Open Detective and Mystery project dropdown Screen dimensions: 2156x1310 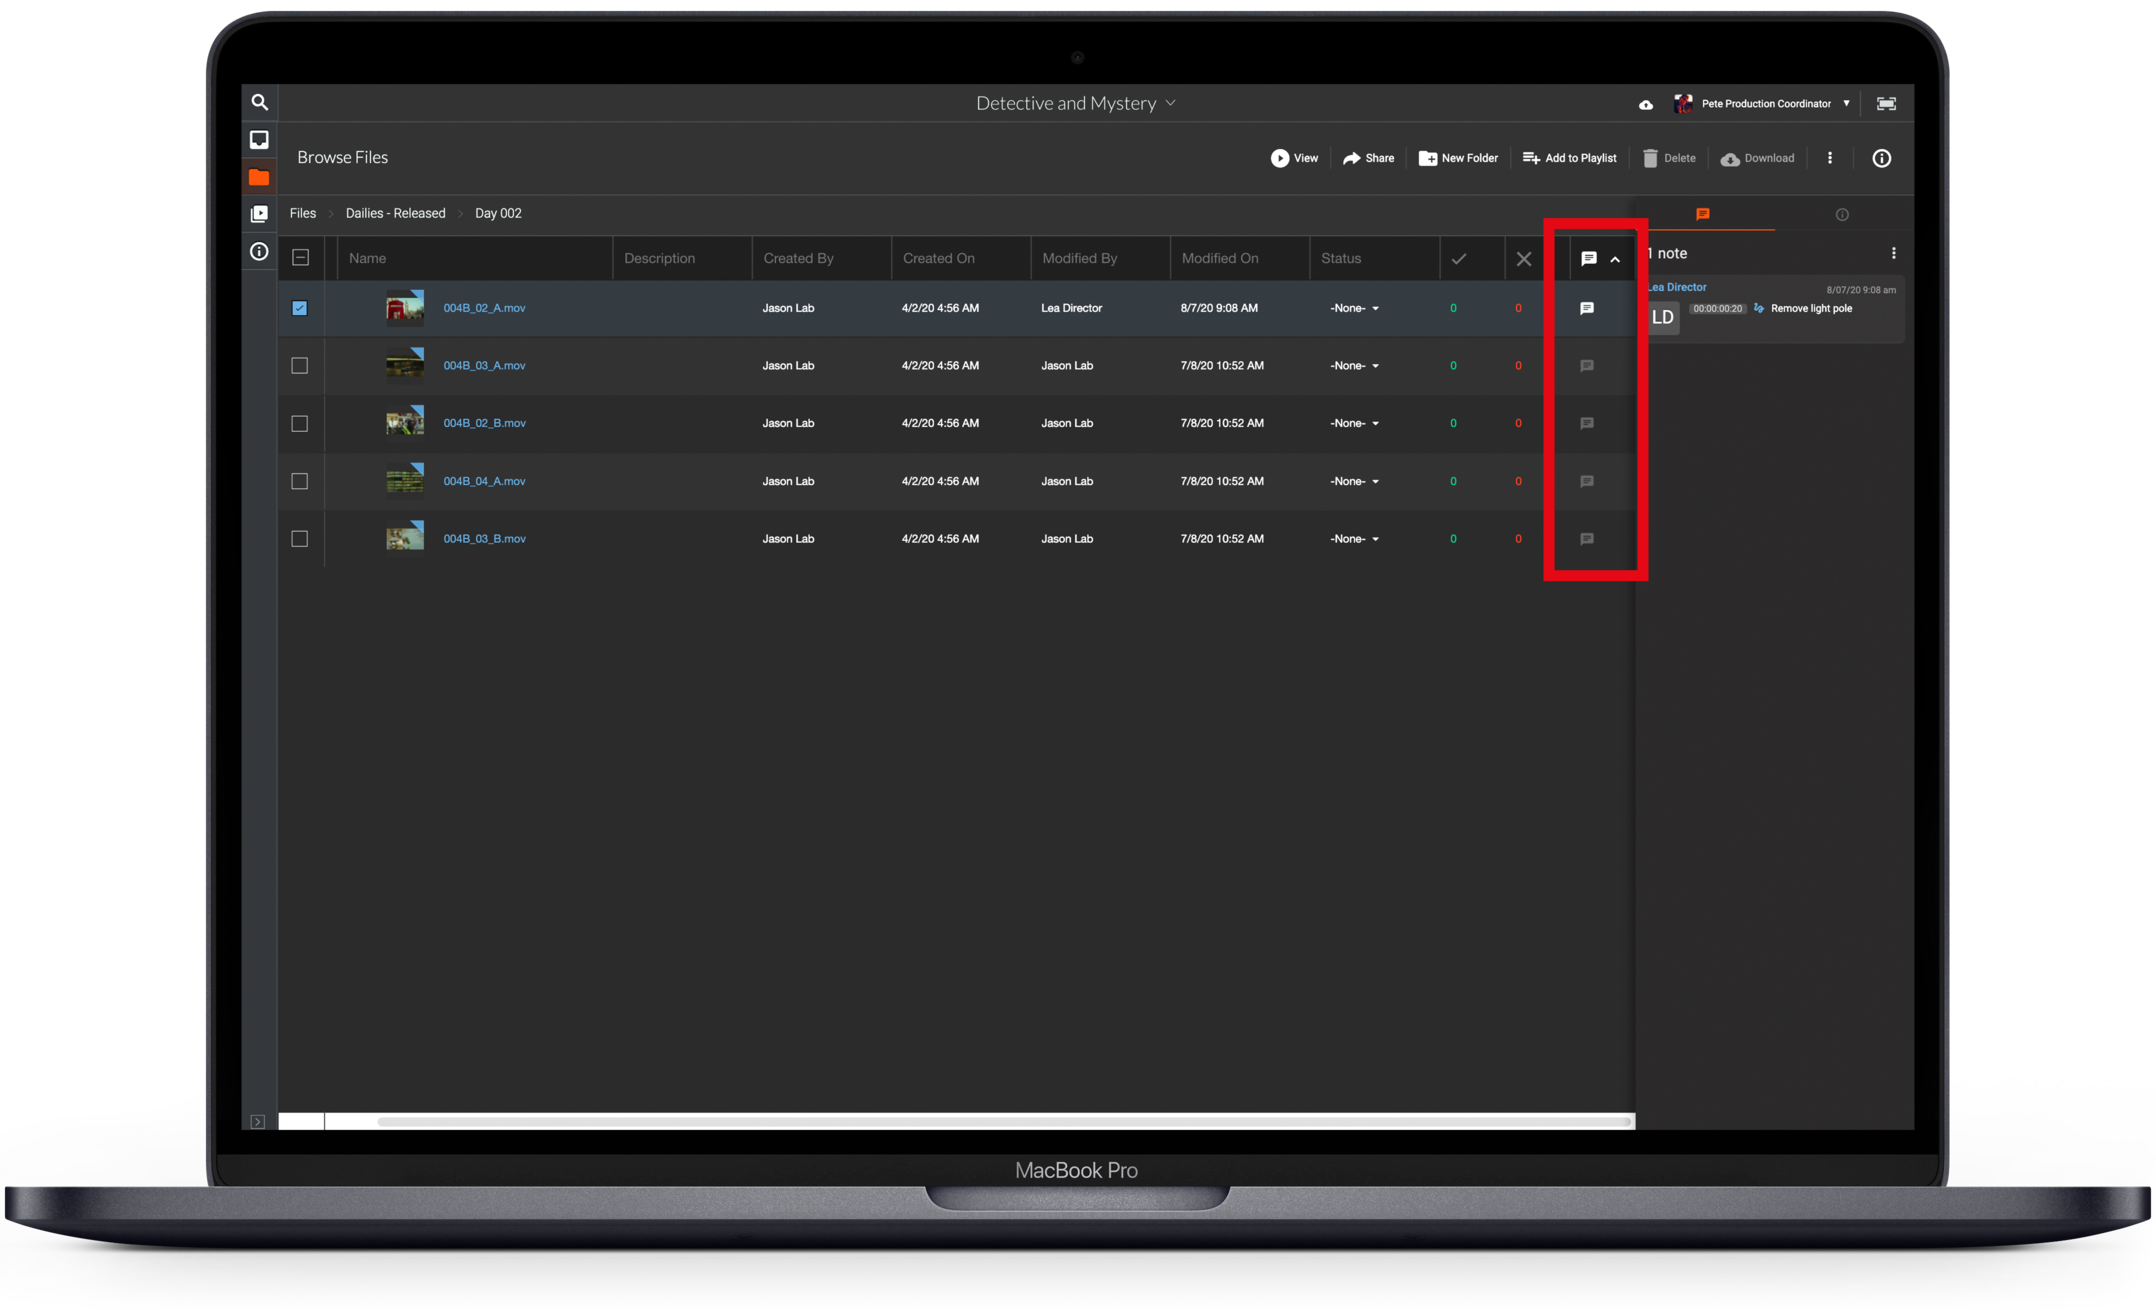point(1075,103)
